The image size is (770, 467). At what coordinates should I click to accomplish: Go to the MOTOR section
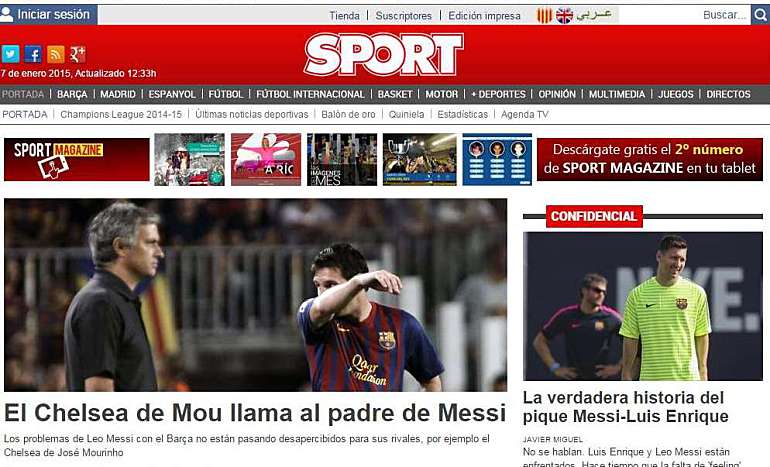pyautogui.click(x=441, y=94)
